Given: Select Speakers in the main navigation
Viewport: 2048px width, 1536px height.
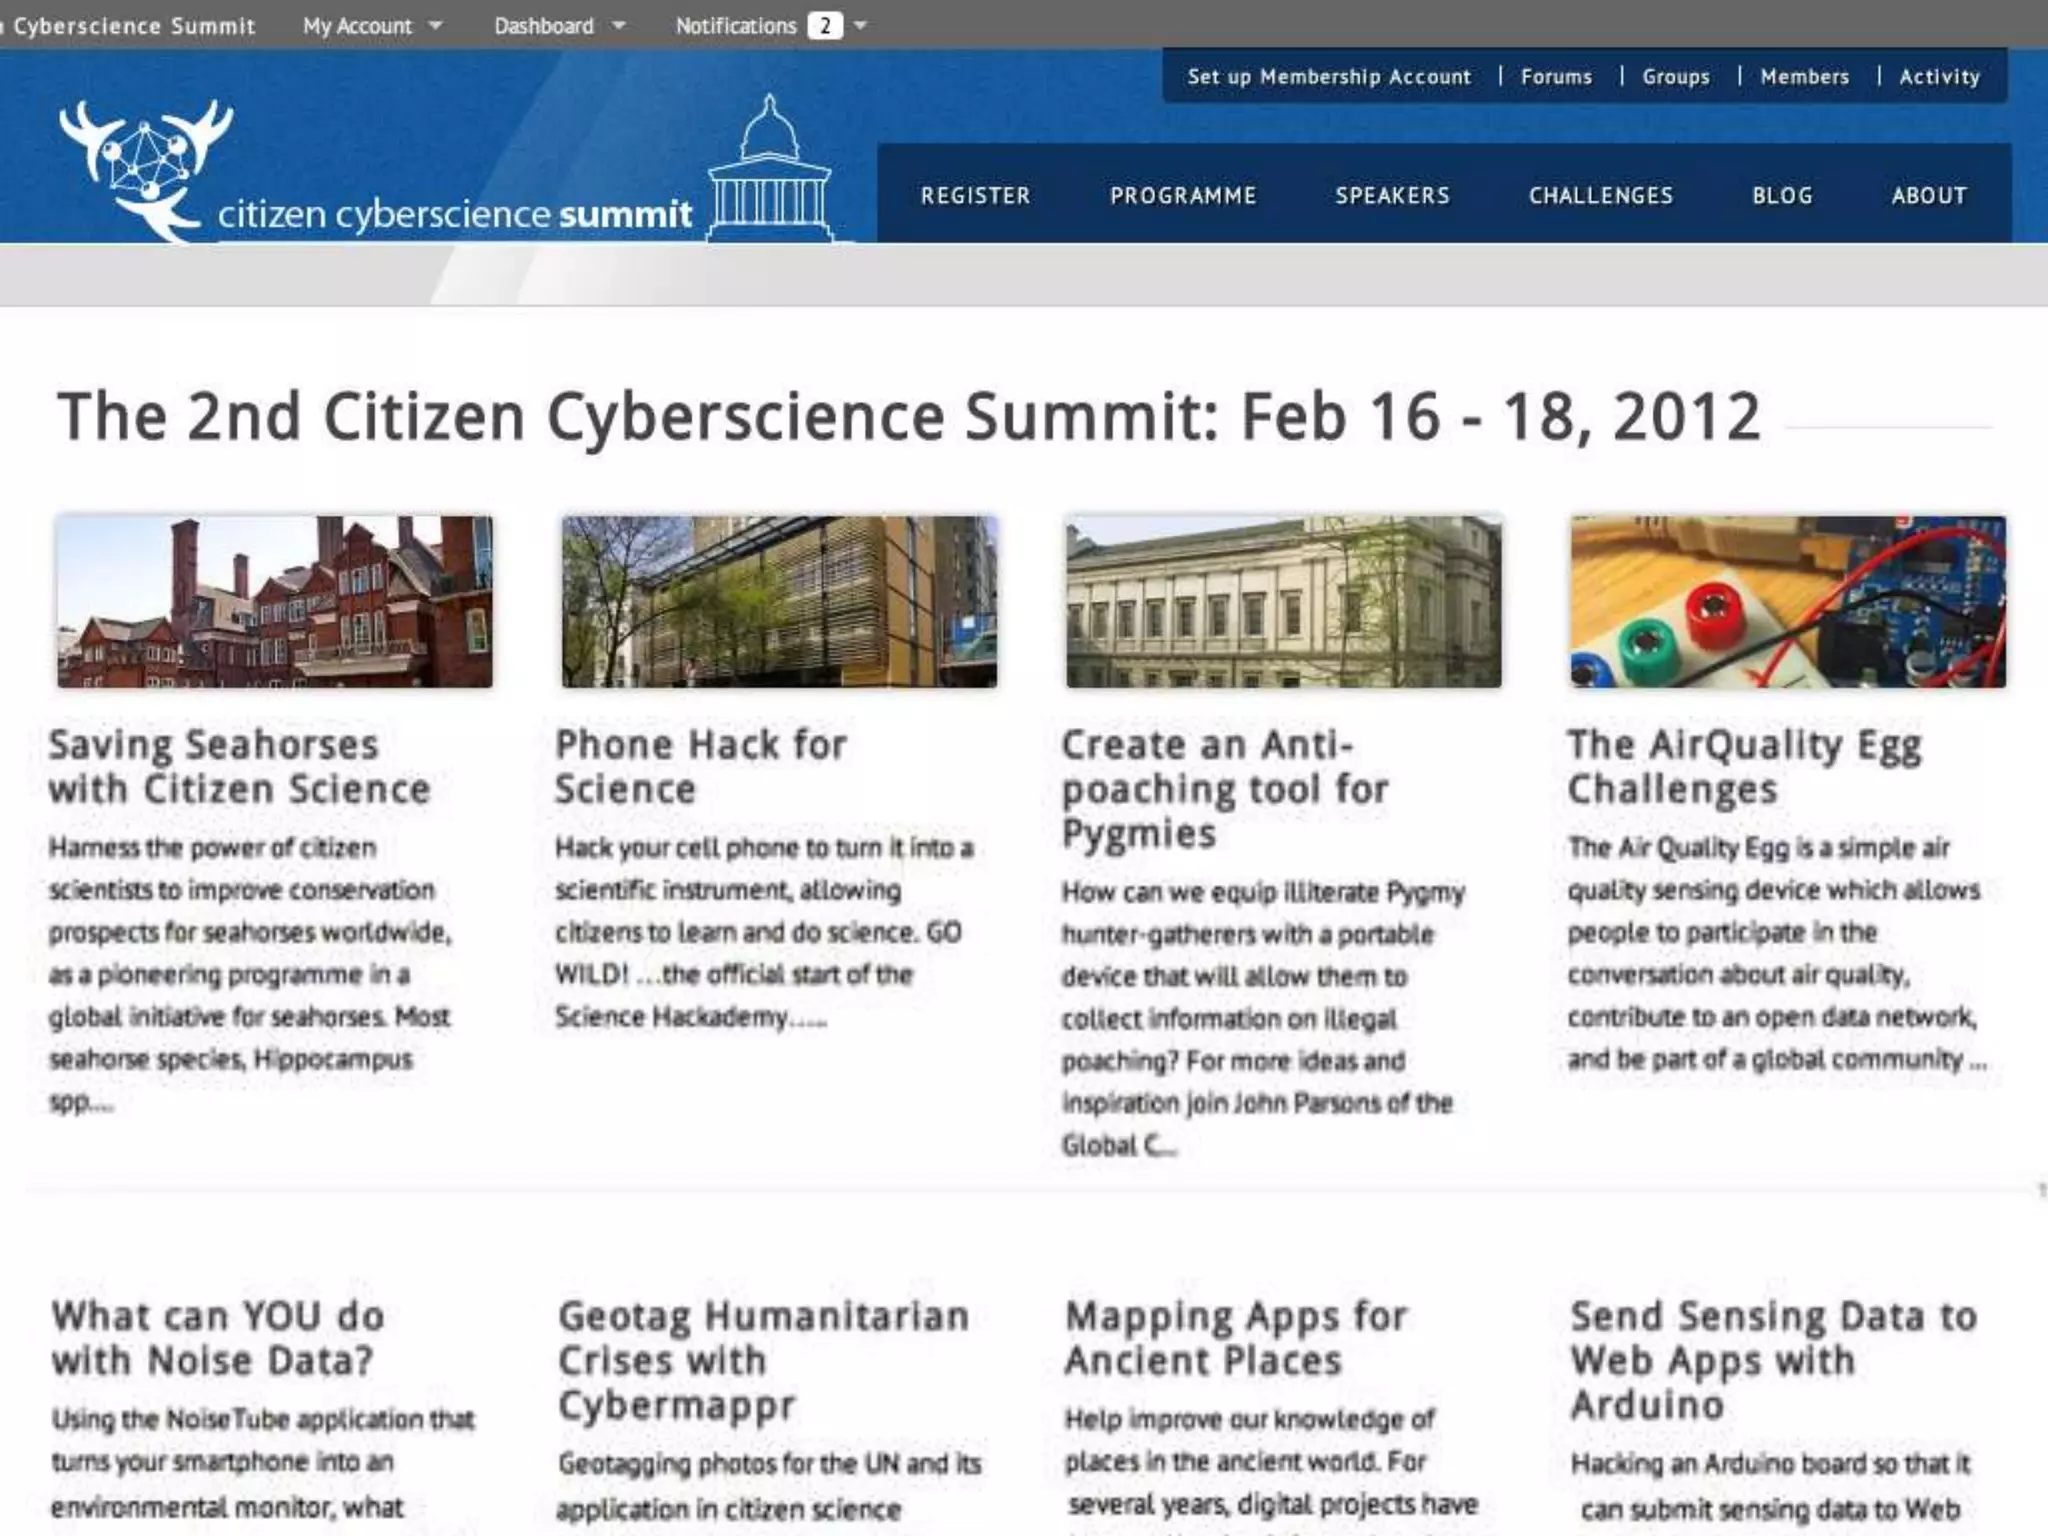Looking at the screenshot, I should click(x=1392, y=196).
